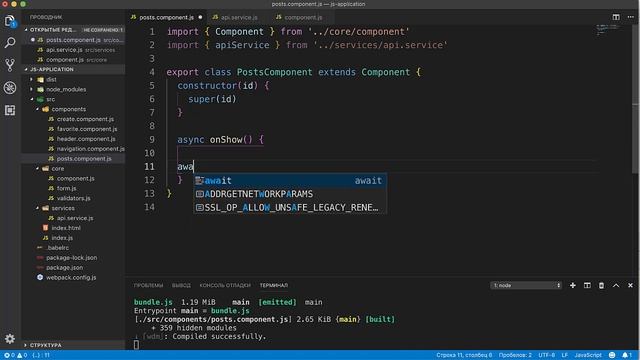This screenshot has width=640, height=360.
Task: Open the Debug view in activity bar
Action: 10,87
